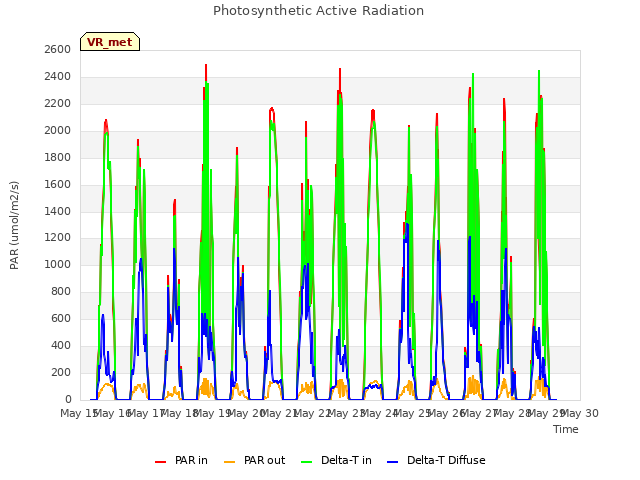Screen dimensions: 640x480
Task: Click the May 27 x-axis tick label
Action: pos(480,413)
